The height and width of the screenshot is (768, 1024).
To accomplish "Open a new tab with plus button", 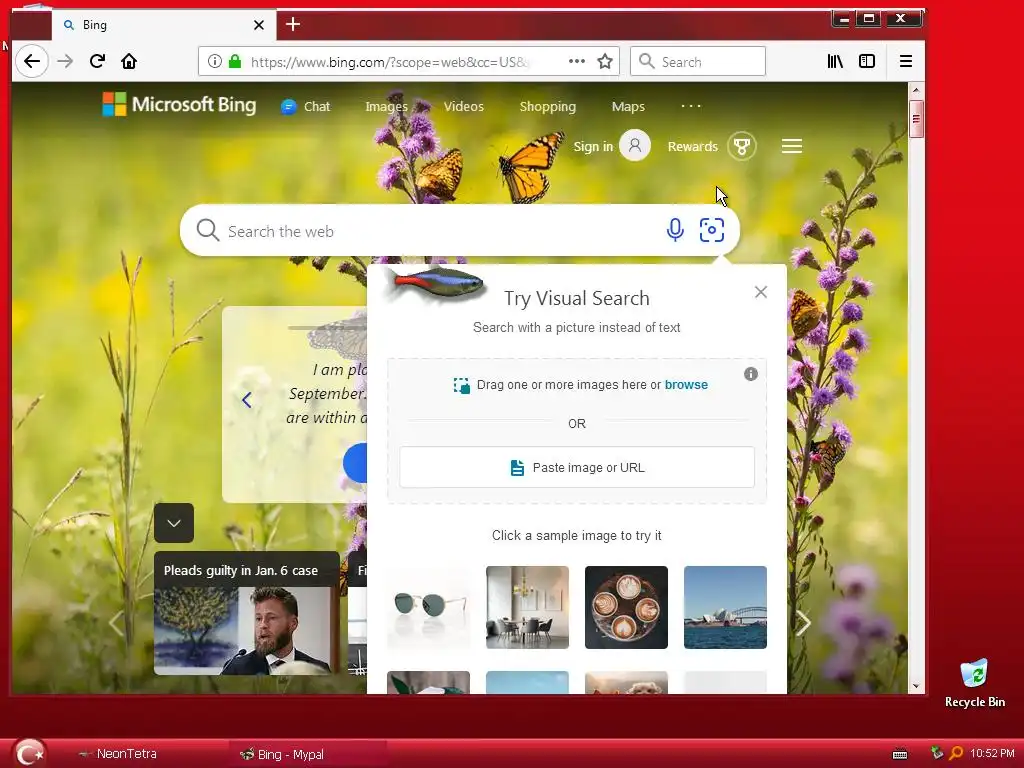I will pos(293,25).
